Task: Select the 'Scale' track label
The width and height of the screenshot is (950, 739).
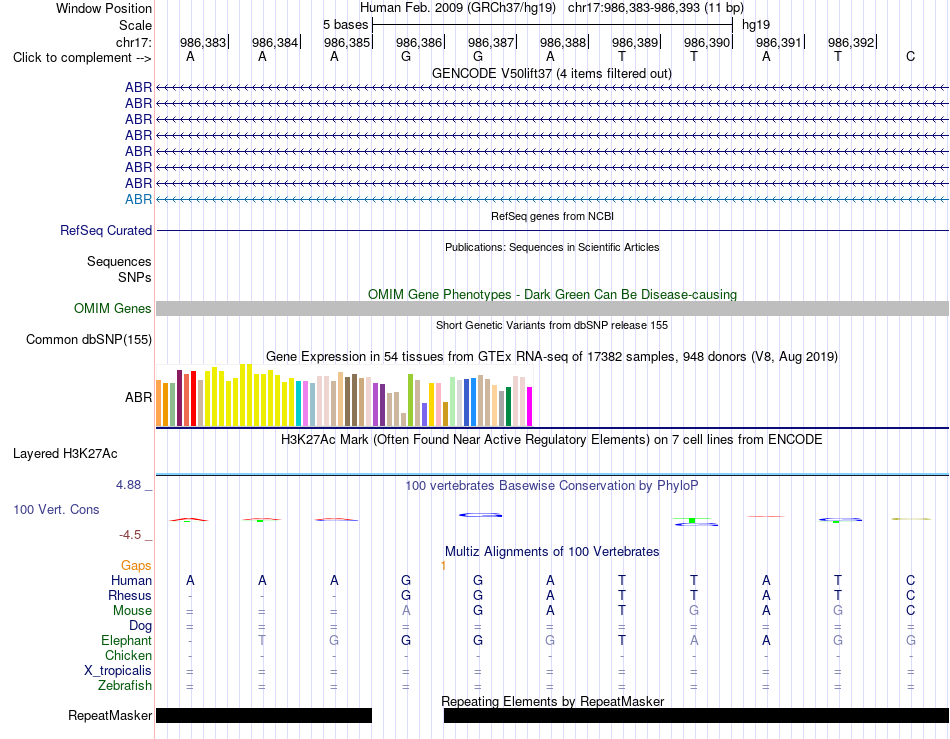Action: point(135,25)
